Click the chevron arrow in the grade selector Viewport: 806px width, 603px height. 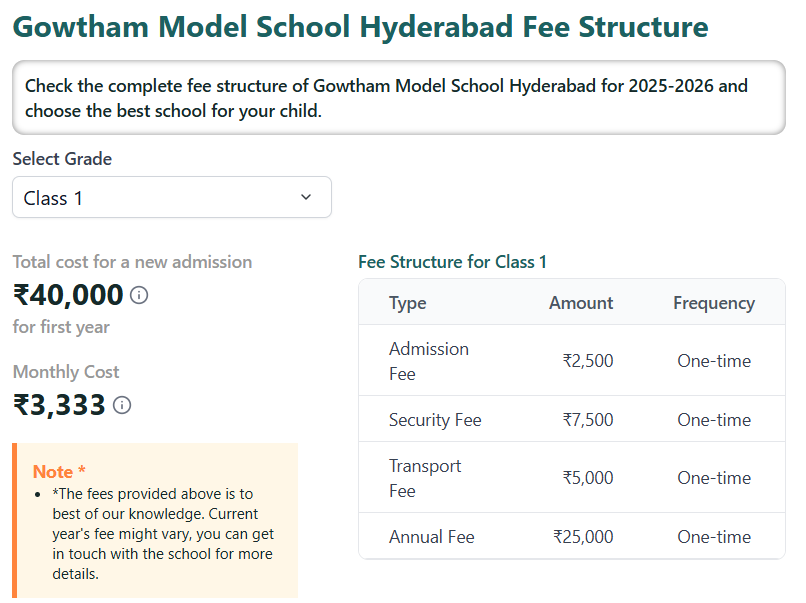tap(306, 198)
